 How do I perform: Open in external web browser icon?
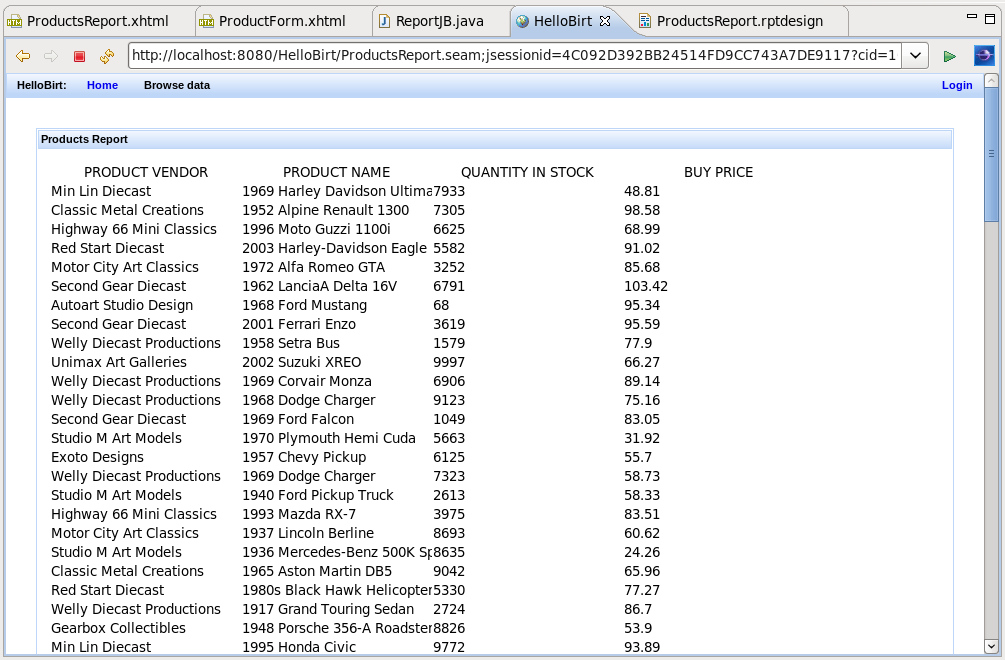[x=984, y=56]
